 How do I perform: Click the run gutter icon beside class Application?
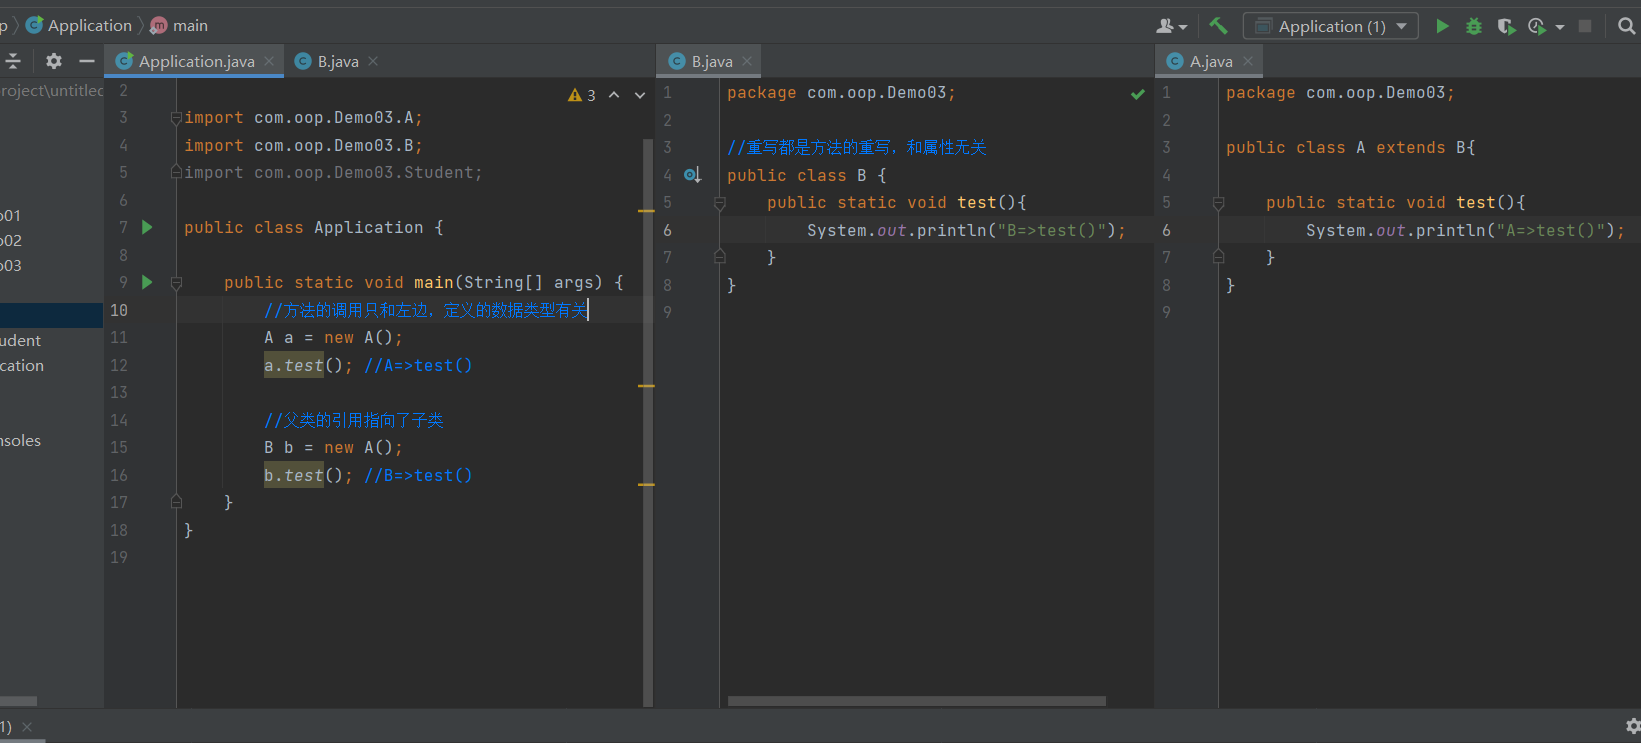click(x=147, y=227)
